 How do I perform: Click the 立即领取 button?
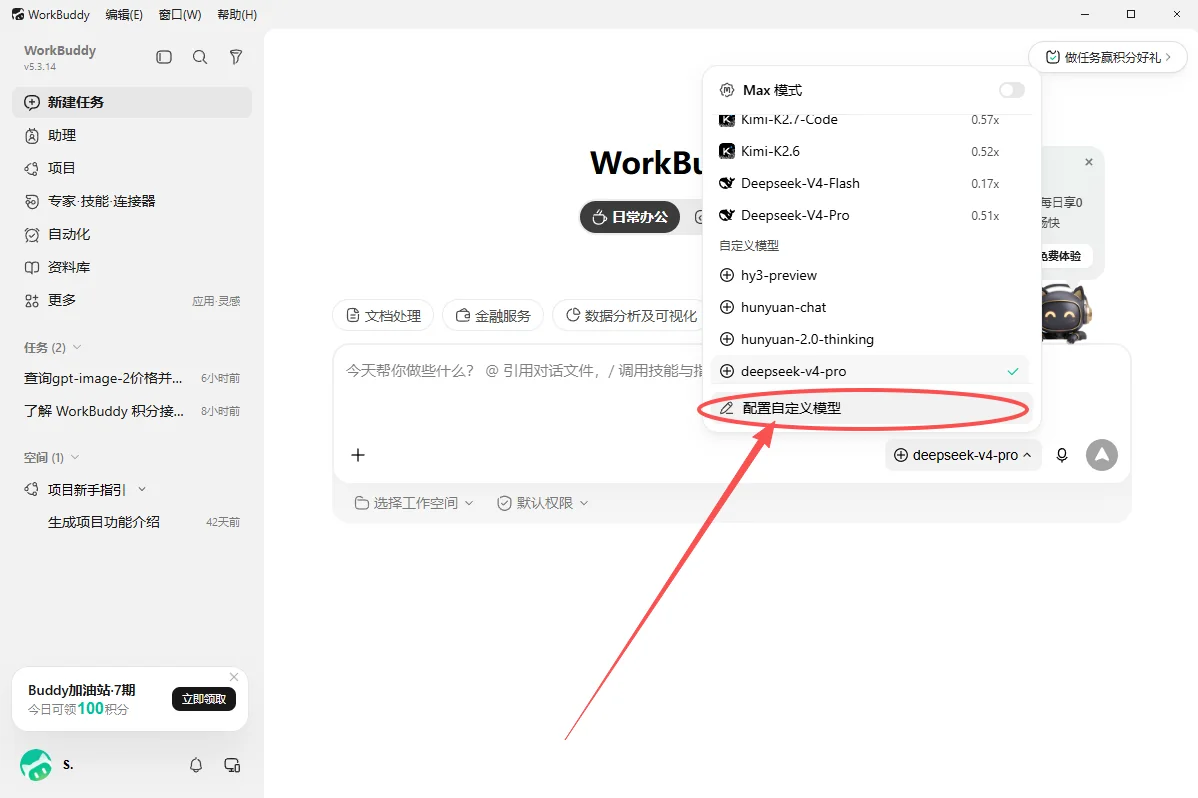point(204,699)
